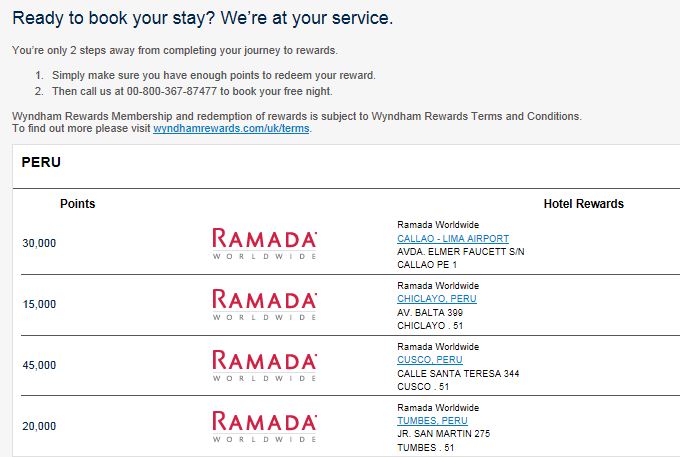
Task: Select the 15,000 points value
Action: click(39, 304)
